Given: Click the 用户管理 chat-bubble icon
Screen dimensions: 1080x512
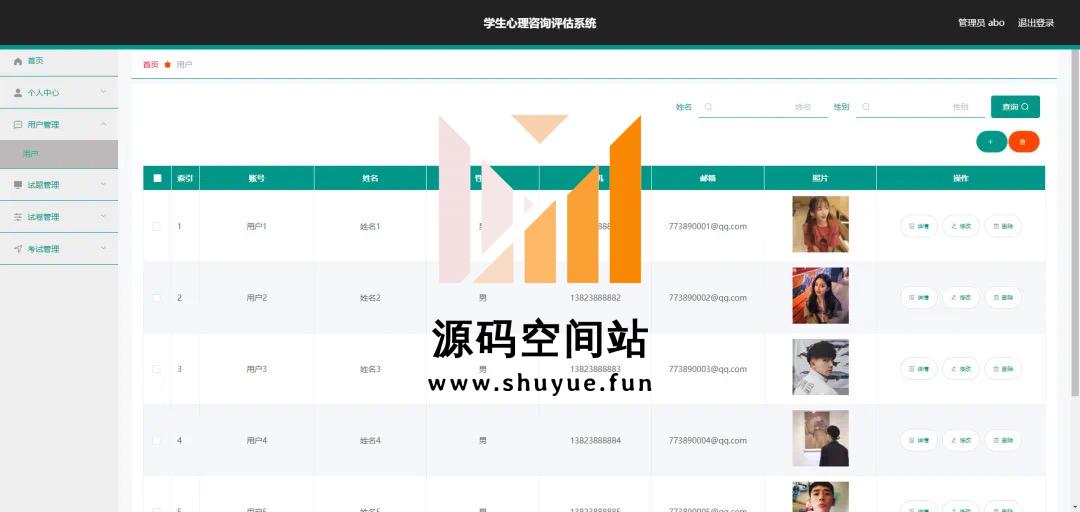Looking at the screenshot, I should [x=19, y=125].
